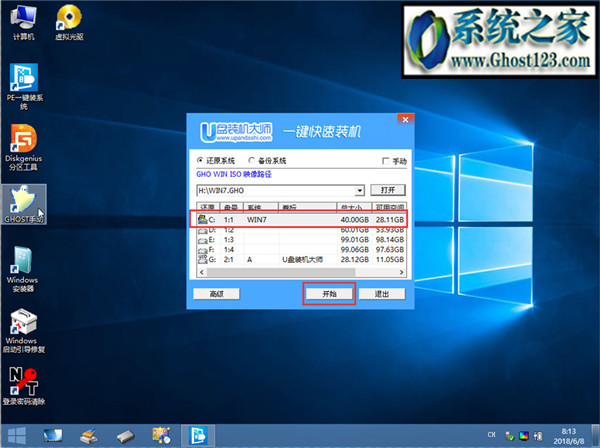Click the U盘装机大师 volume label cell
Viewport: 600px width, 448px height.
pyautogui.click(x=302, y=259)
